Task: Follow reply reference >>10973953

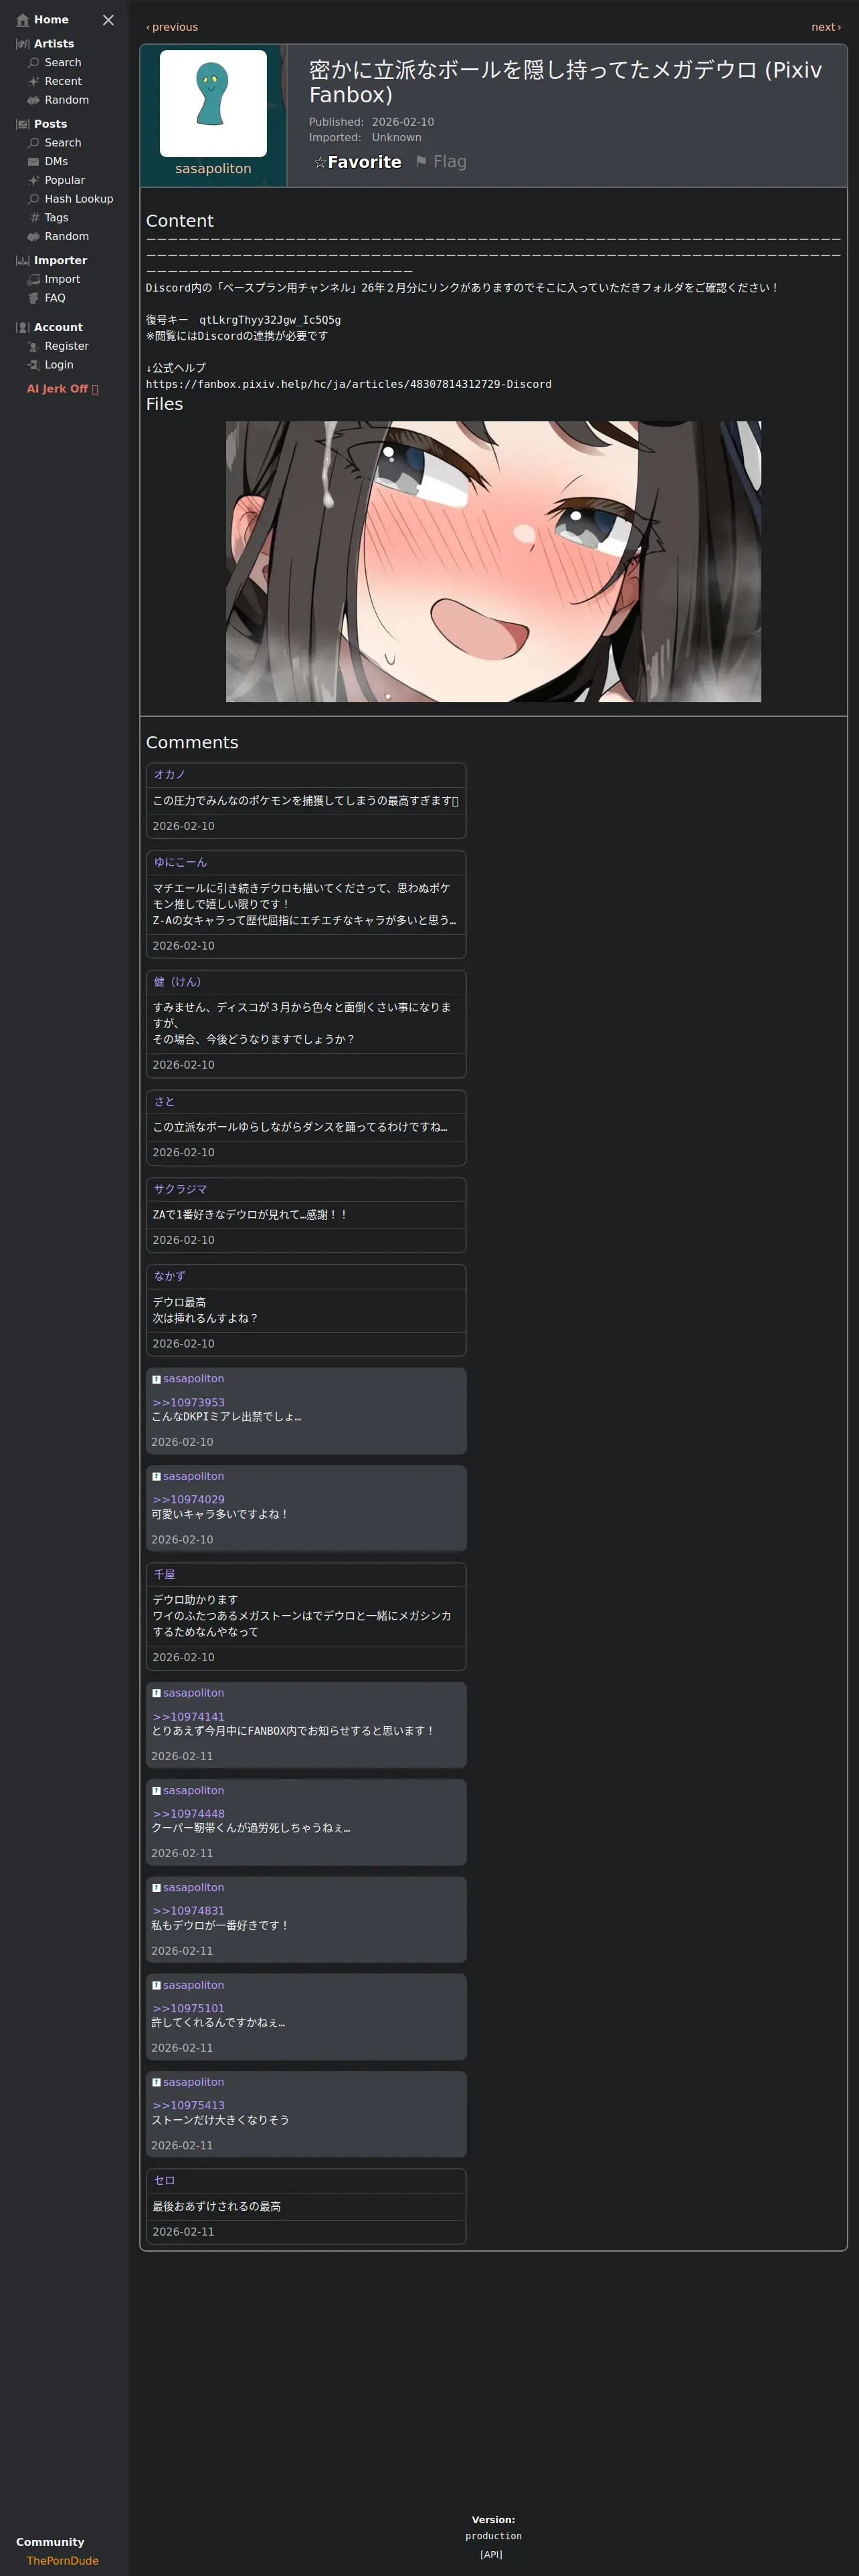Action: (x=188, y=1403)
